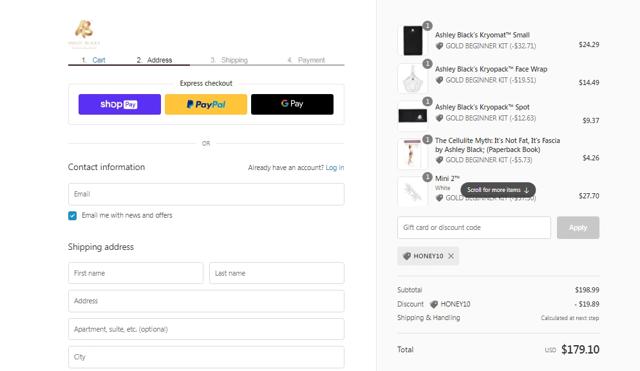Image resolution: width=640 pixels, height=371 pixels.
Task: Click the tag icon in the HONEY10 chip
Action: coord(407,256)
